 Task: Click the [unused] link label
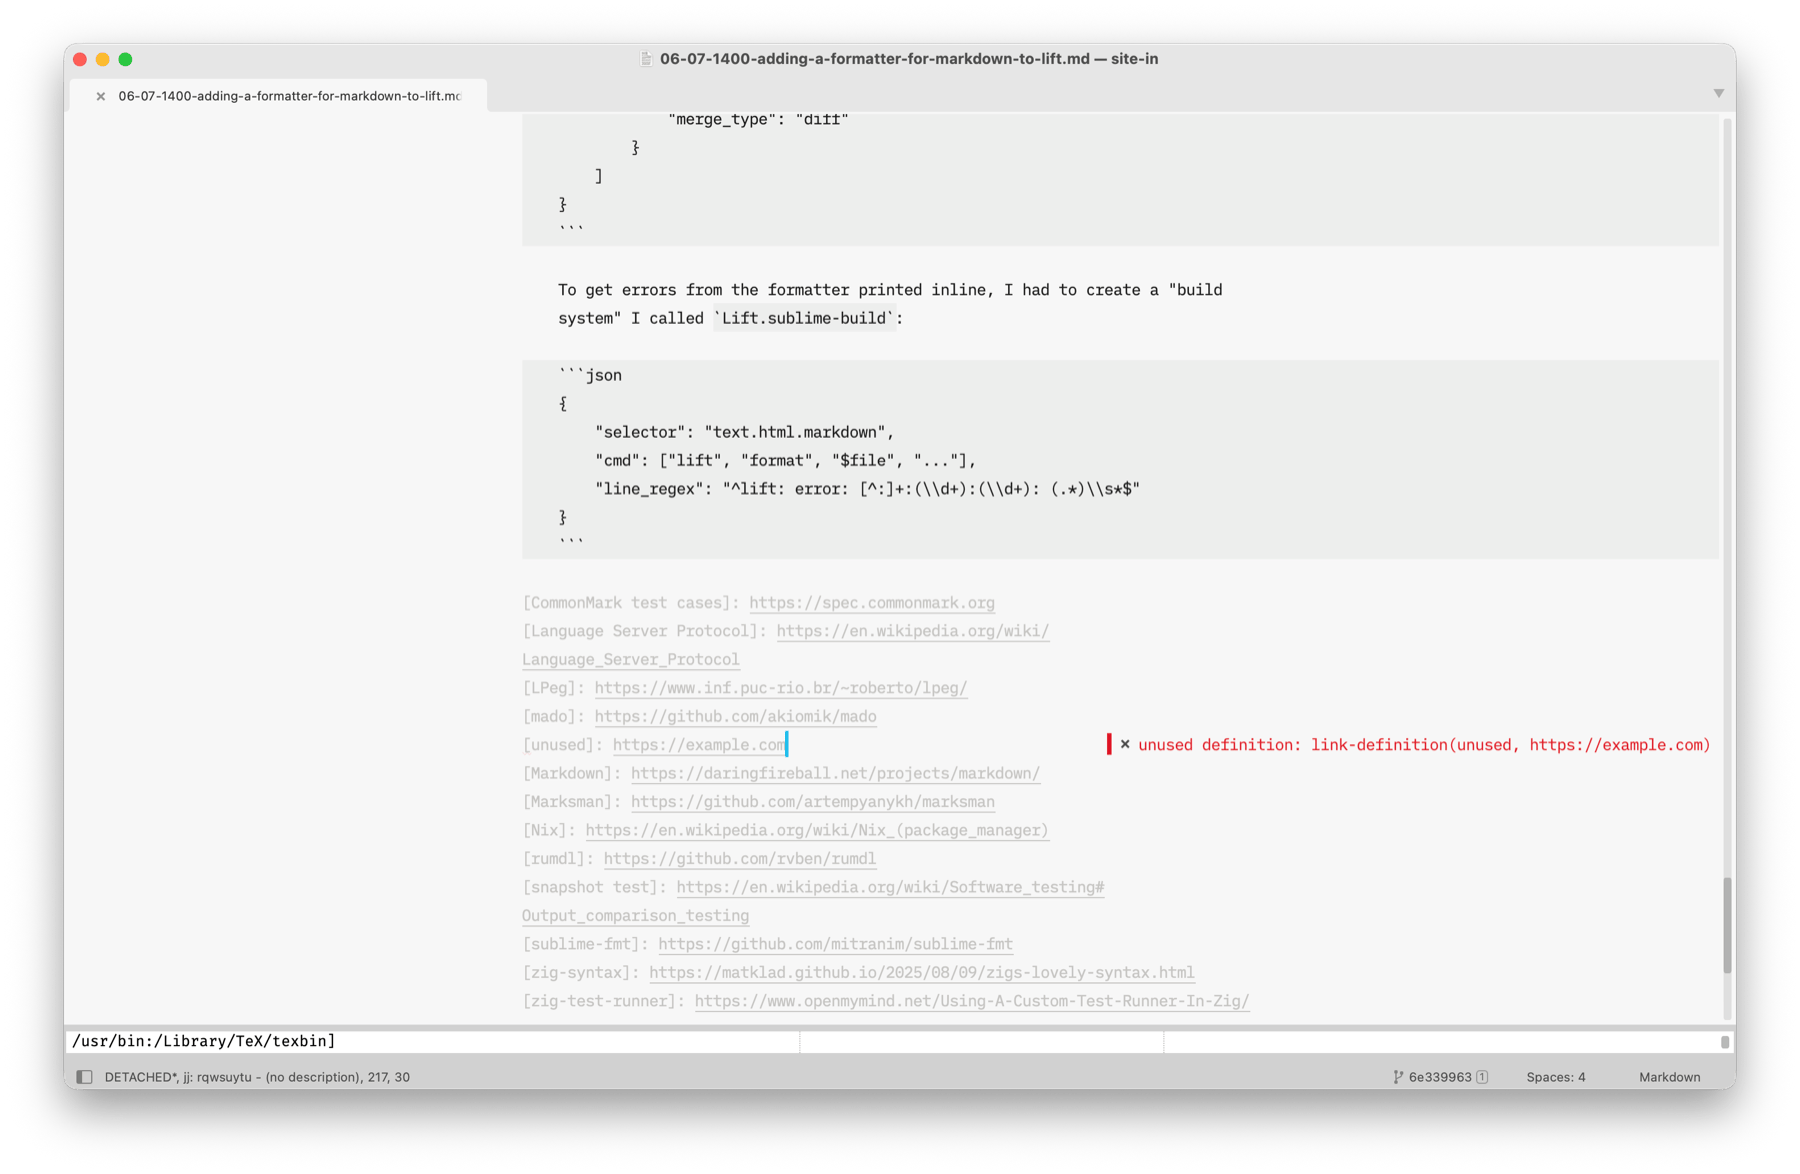(563, 745)
